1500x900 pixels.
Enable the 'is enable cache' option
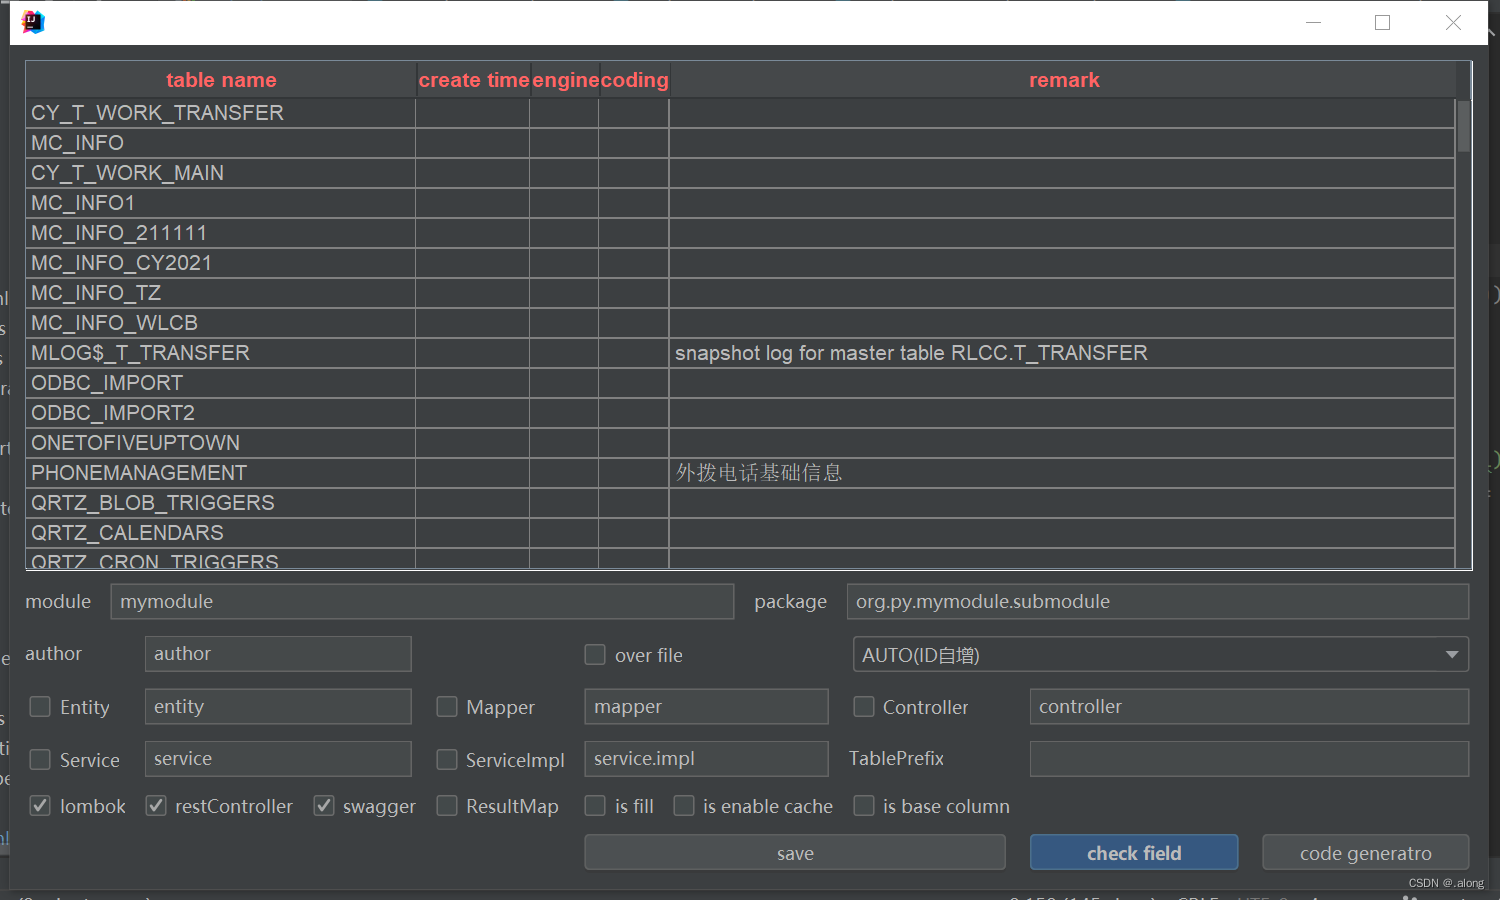point(684,805)
